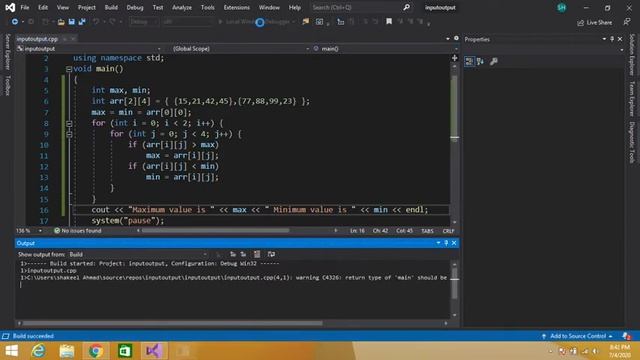Open the Window menu

click(269, 7)
